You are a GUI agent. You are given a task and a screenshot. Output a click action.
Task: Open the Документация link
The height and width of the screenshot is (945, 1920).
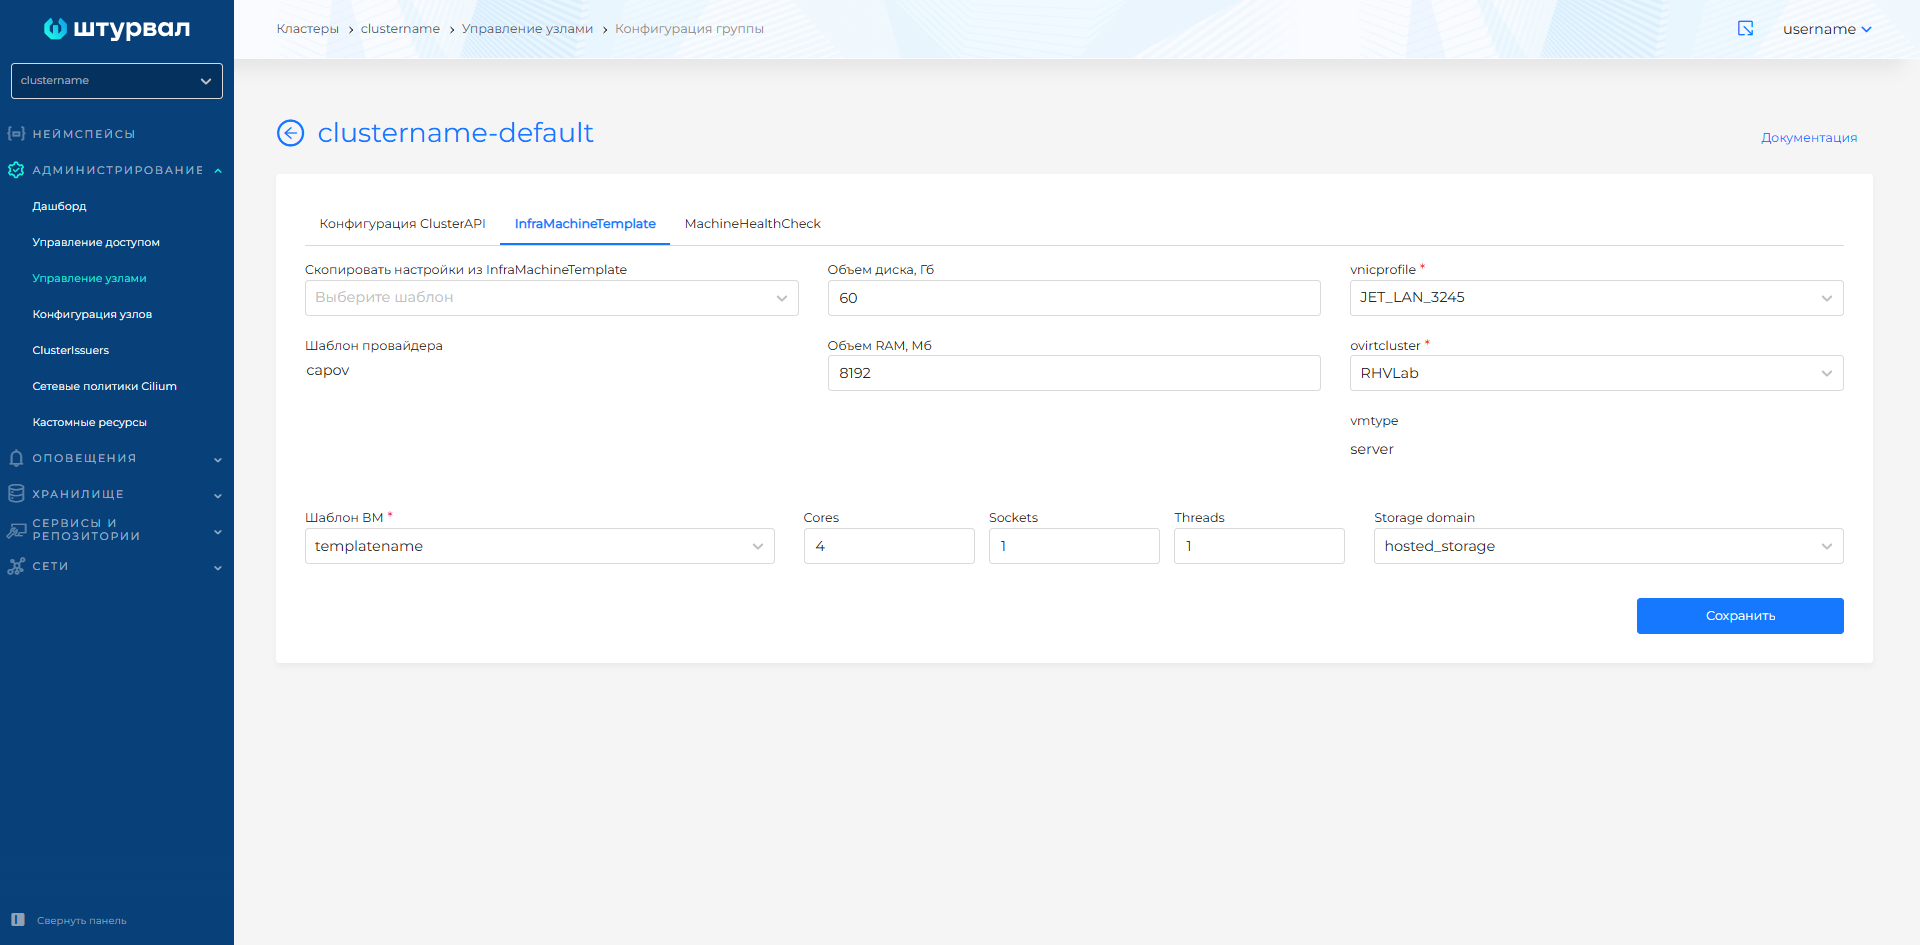click(1809, 138)
